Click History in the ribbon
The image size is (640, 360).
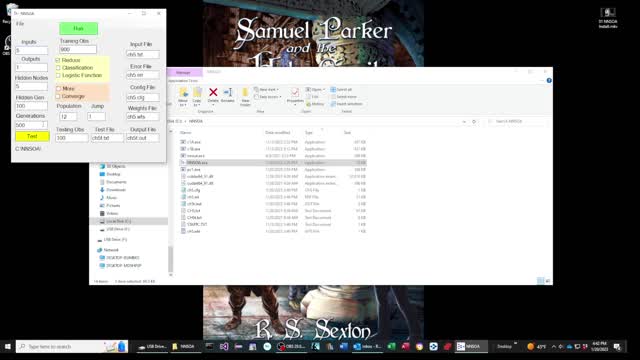(x=315, y=104)
